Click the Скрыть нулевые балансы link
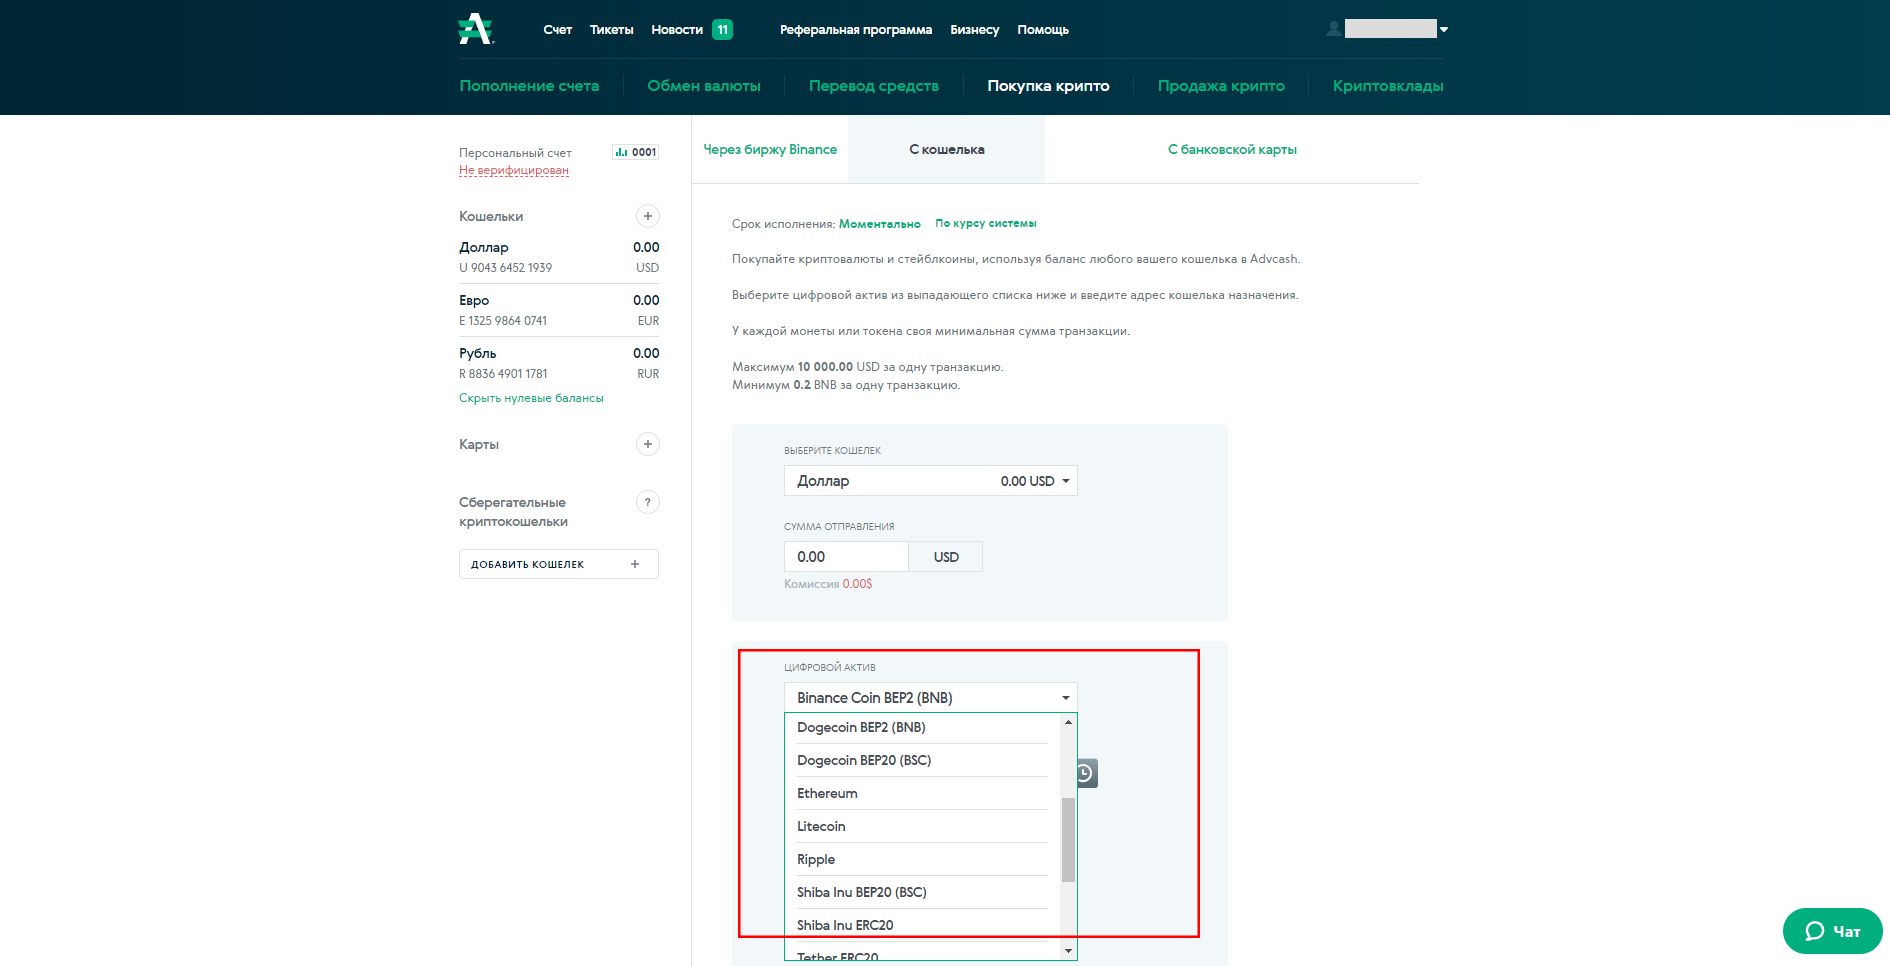This screenshot has height=966, width=1890. (531, 398)
